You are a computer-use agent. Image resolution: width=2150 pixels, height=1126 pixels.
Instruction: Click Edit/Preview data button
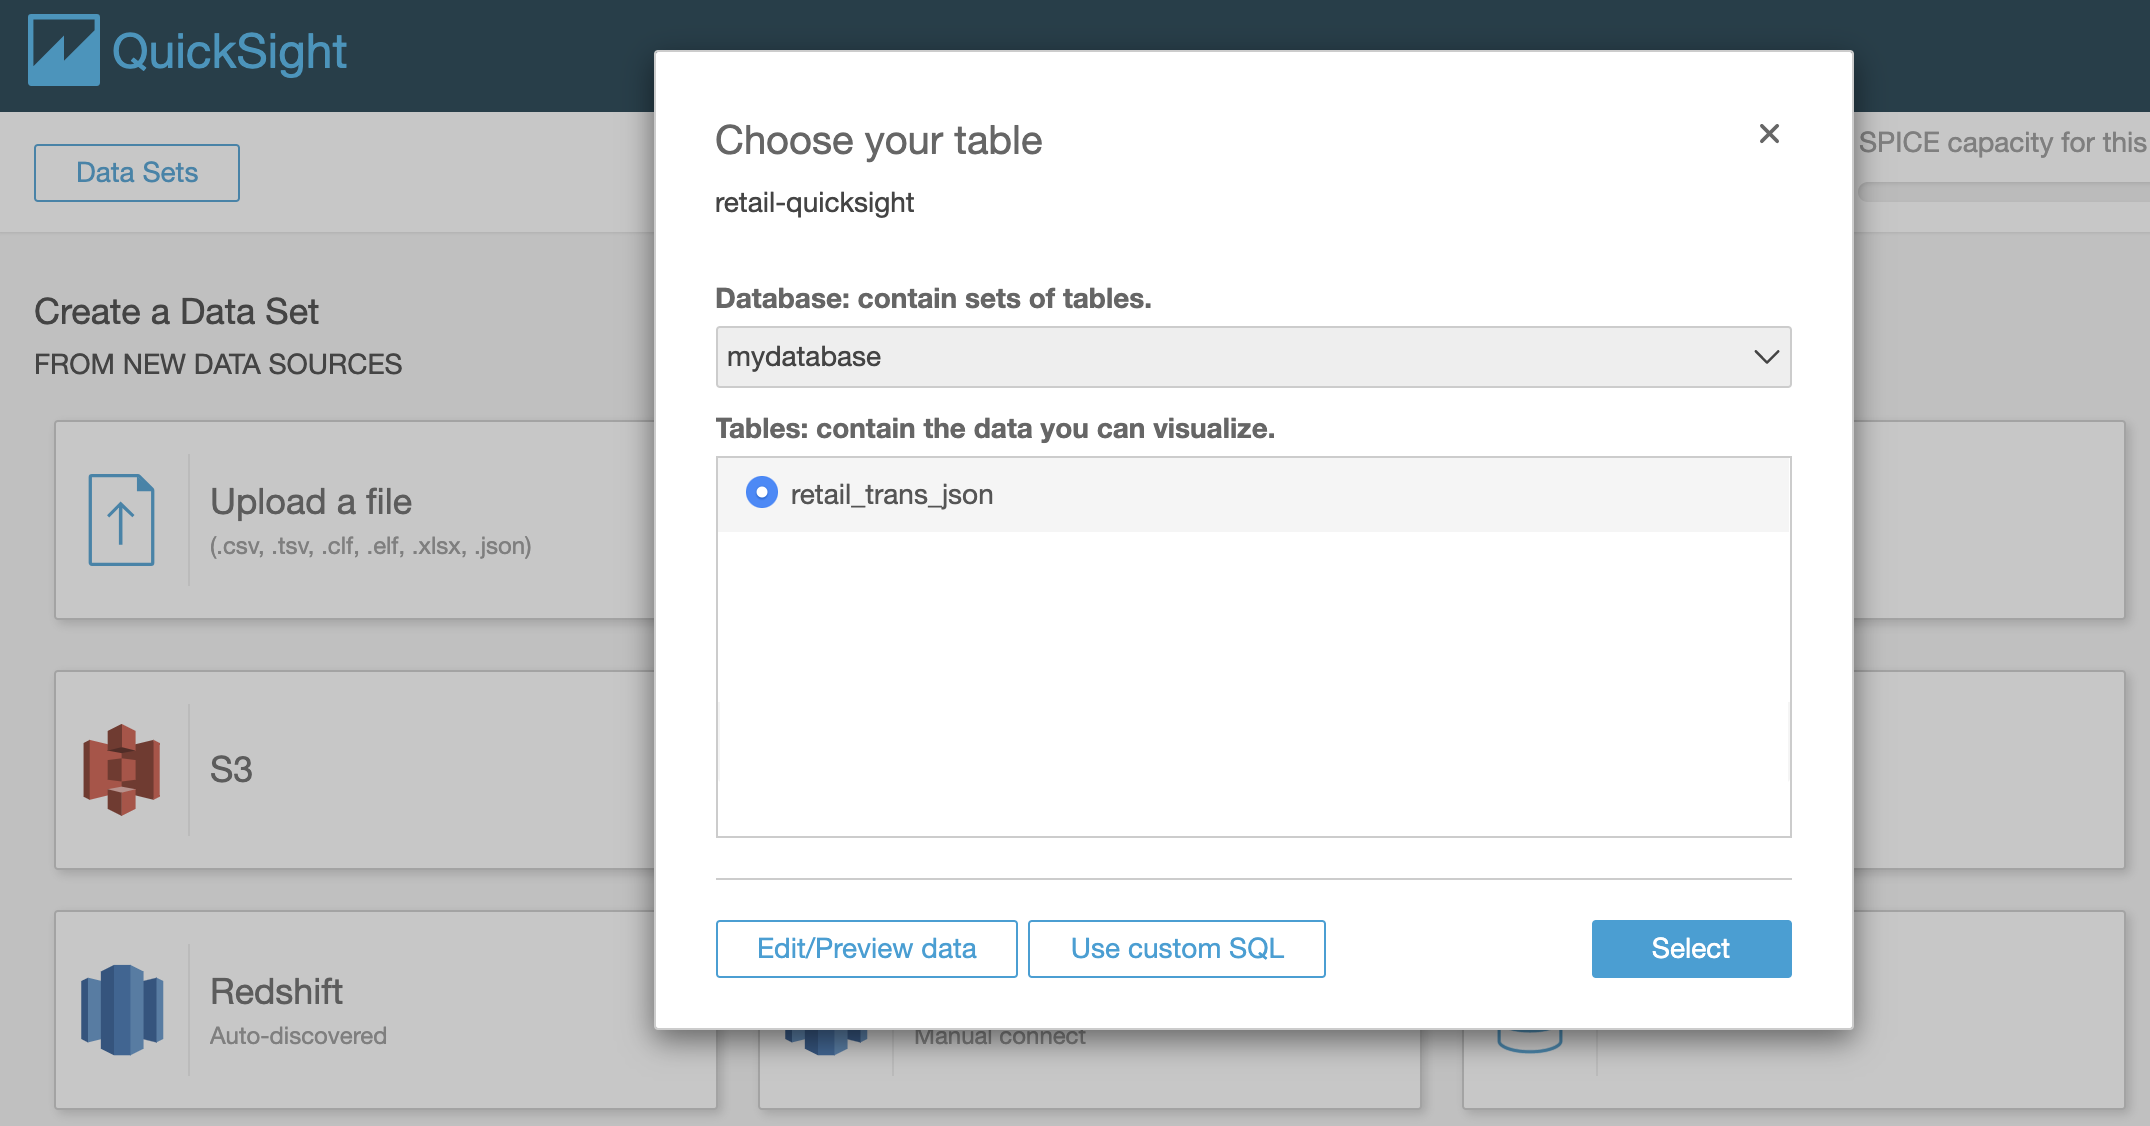[866, 948]
